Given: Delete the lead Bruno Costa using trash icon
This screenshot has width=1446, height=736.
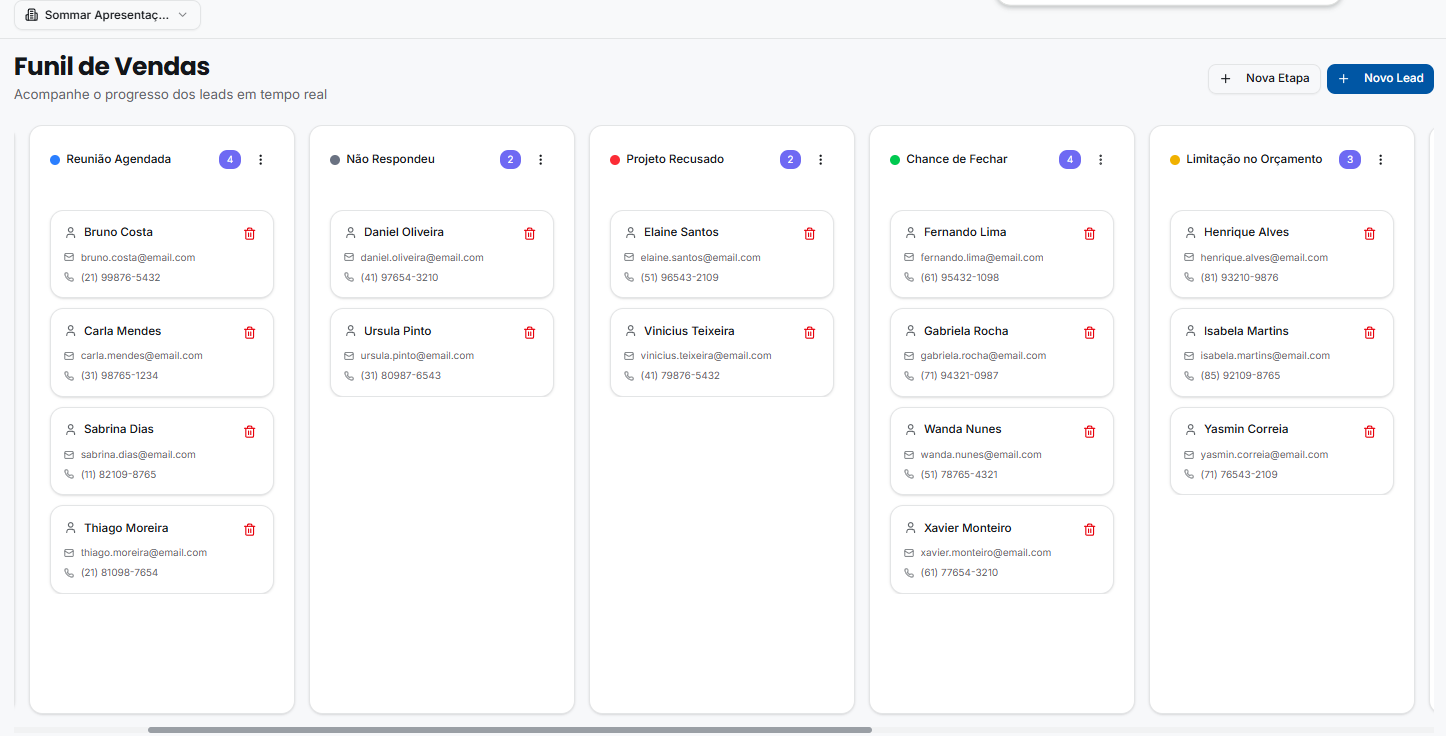Looking at the screenshot, I should [x=249, y=233].
